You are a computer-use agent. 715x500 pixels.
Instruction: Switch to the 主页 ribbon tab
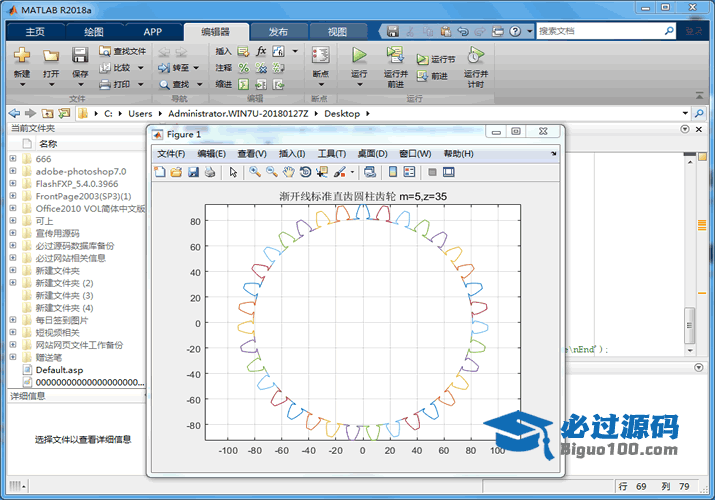[x=35, y=32]
